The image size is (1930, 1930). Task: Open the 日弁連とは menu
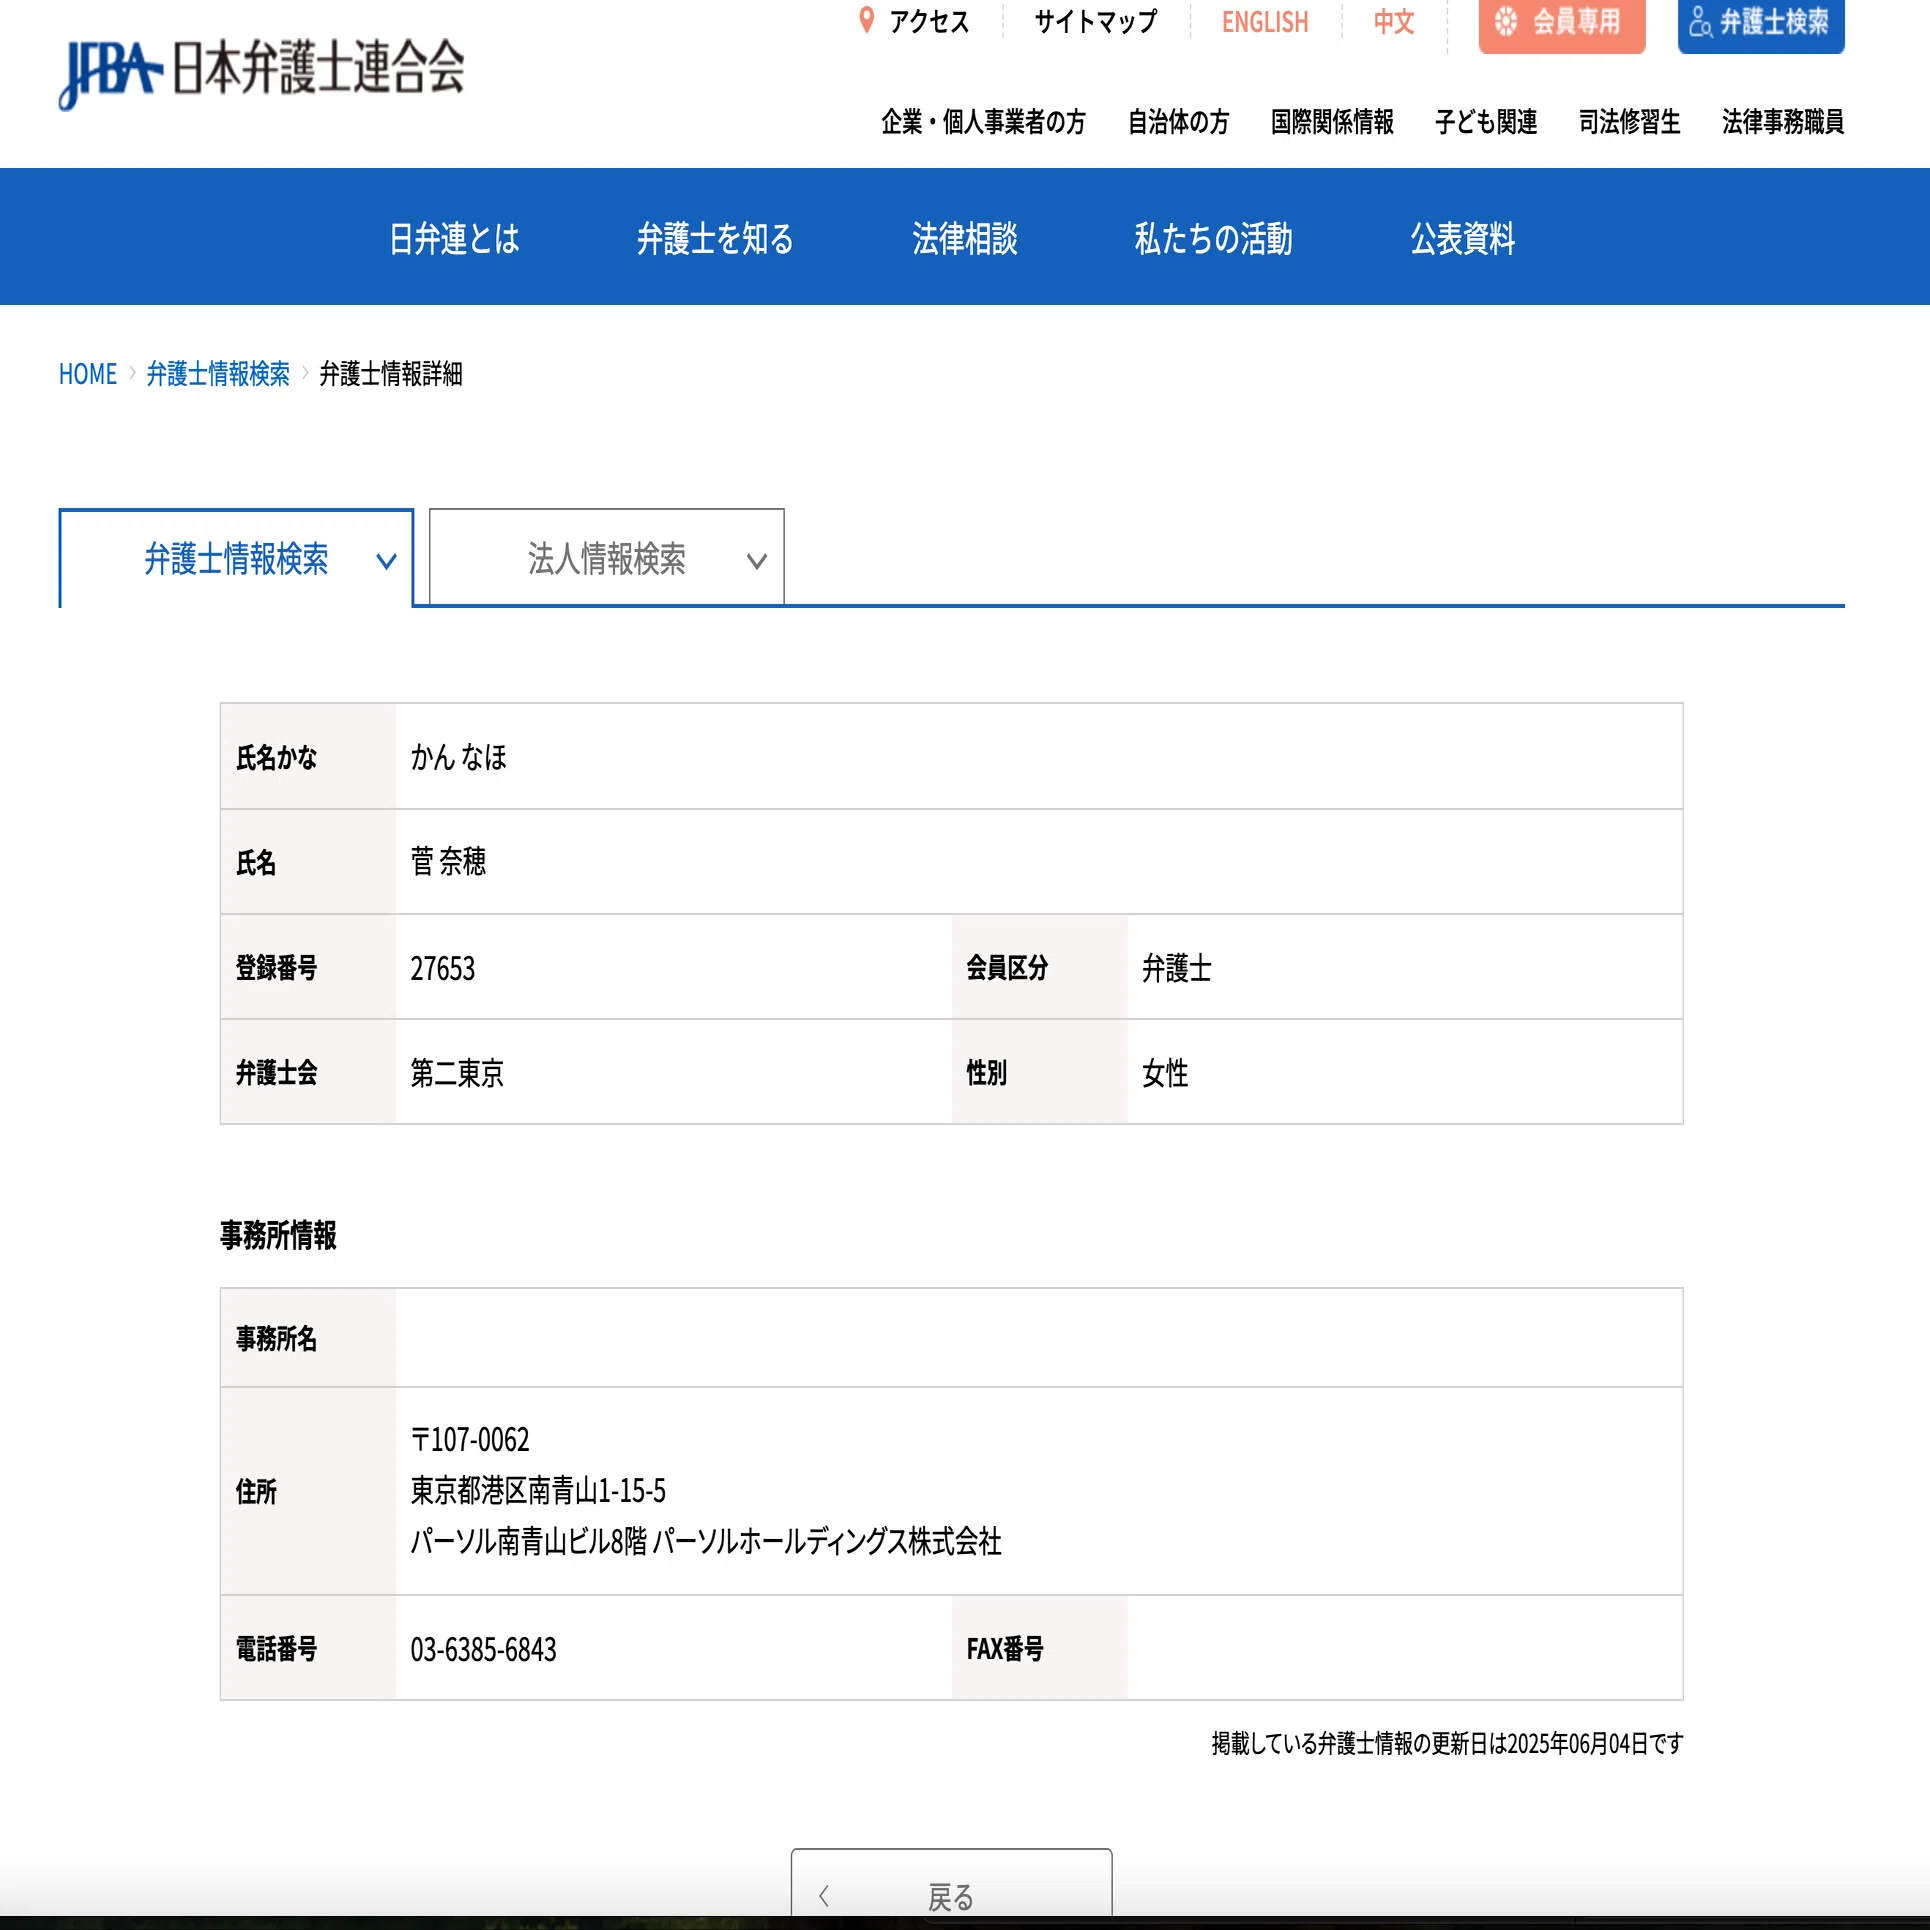[x=454, y=239]
